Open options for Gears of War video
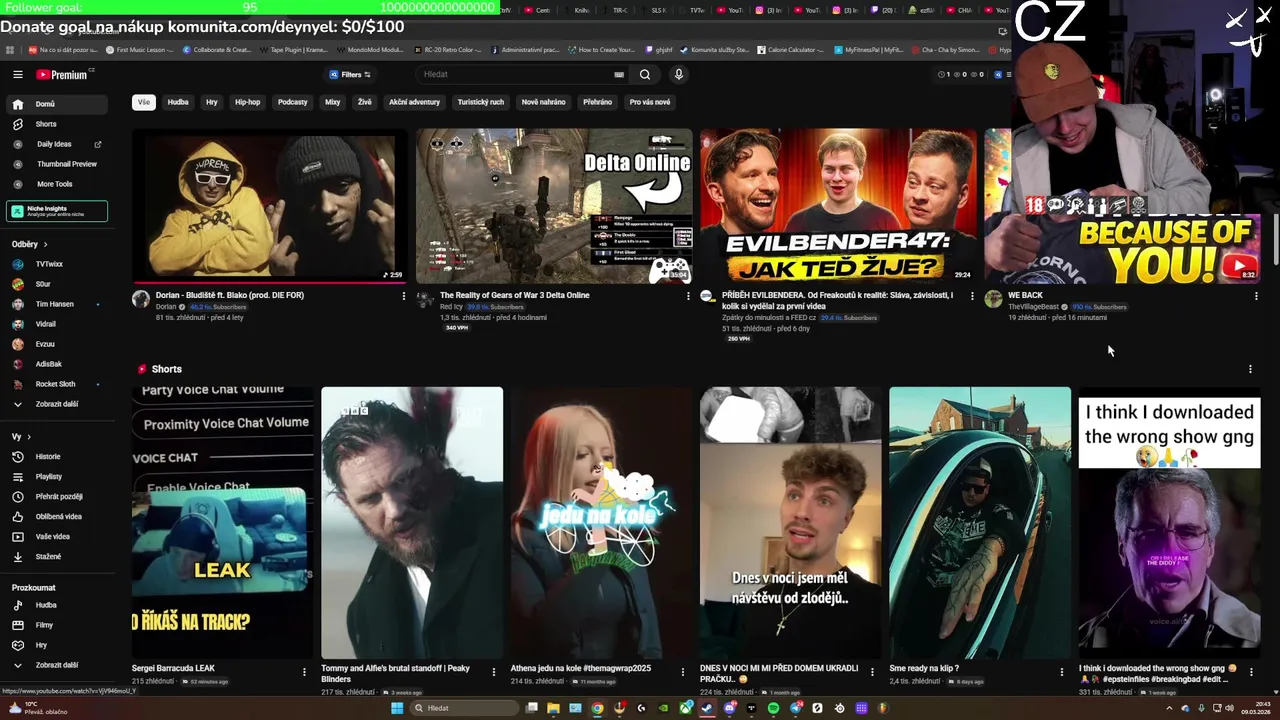 (688, 296)
